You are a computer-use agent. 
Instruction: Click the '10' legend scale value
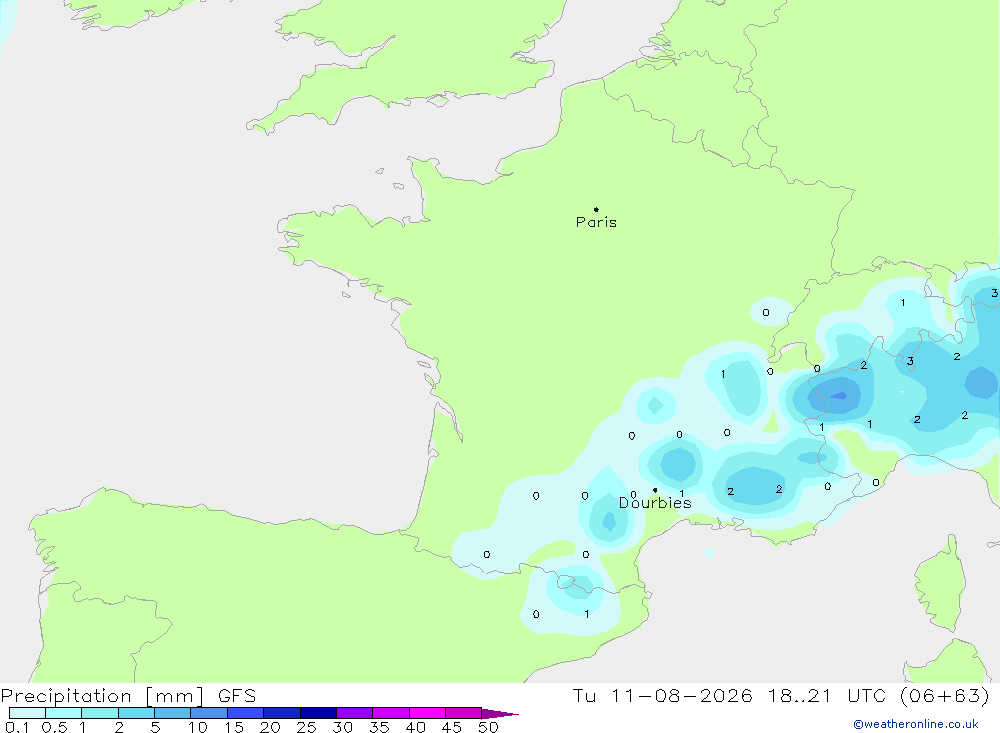[198, 727]
